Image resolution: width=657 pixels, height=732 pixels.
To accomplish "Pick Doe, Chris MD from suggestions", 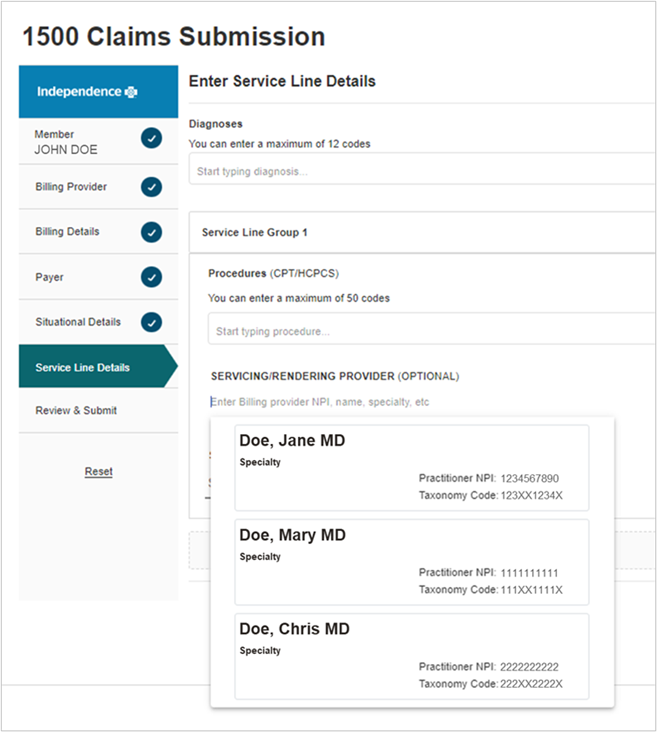I will (x=411, y=656).
